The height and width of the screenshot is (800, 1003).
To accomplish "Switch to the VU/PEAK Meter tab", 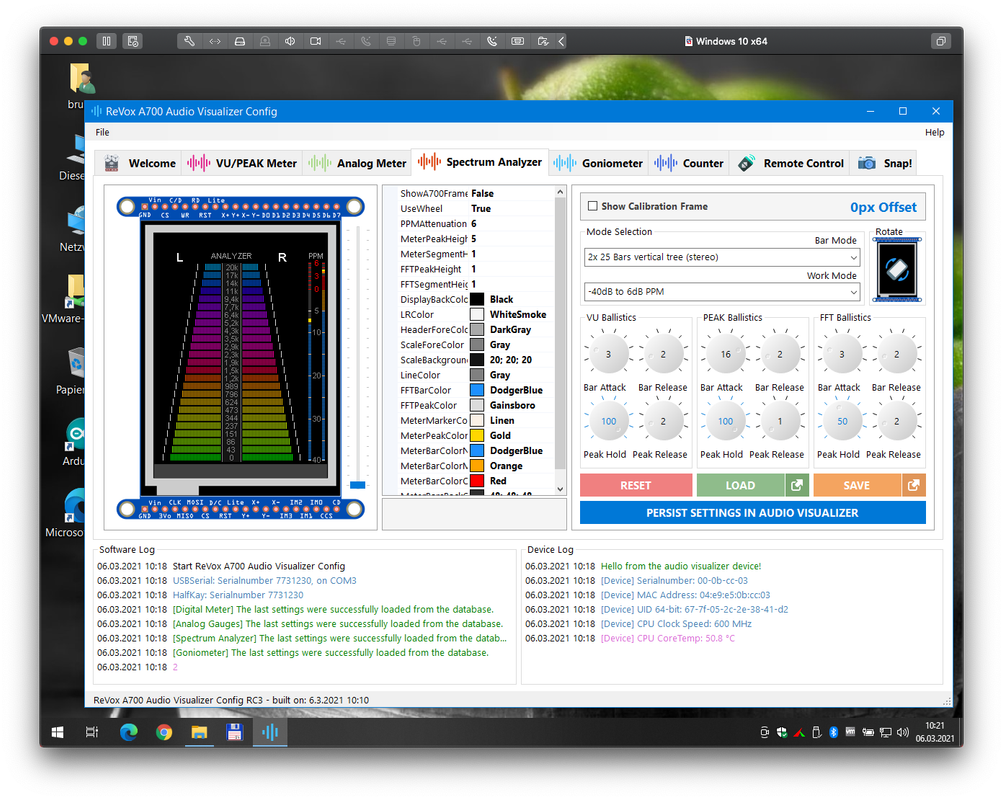I will tap(242, 163).
